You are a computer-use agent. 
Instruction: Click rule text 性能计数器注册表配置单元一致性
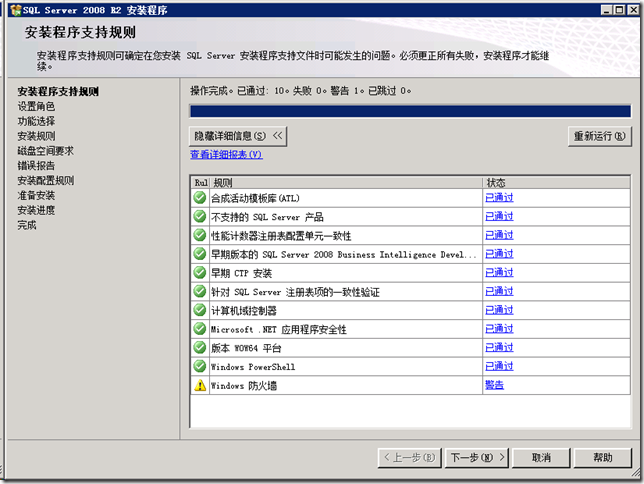281,236
